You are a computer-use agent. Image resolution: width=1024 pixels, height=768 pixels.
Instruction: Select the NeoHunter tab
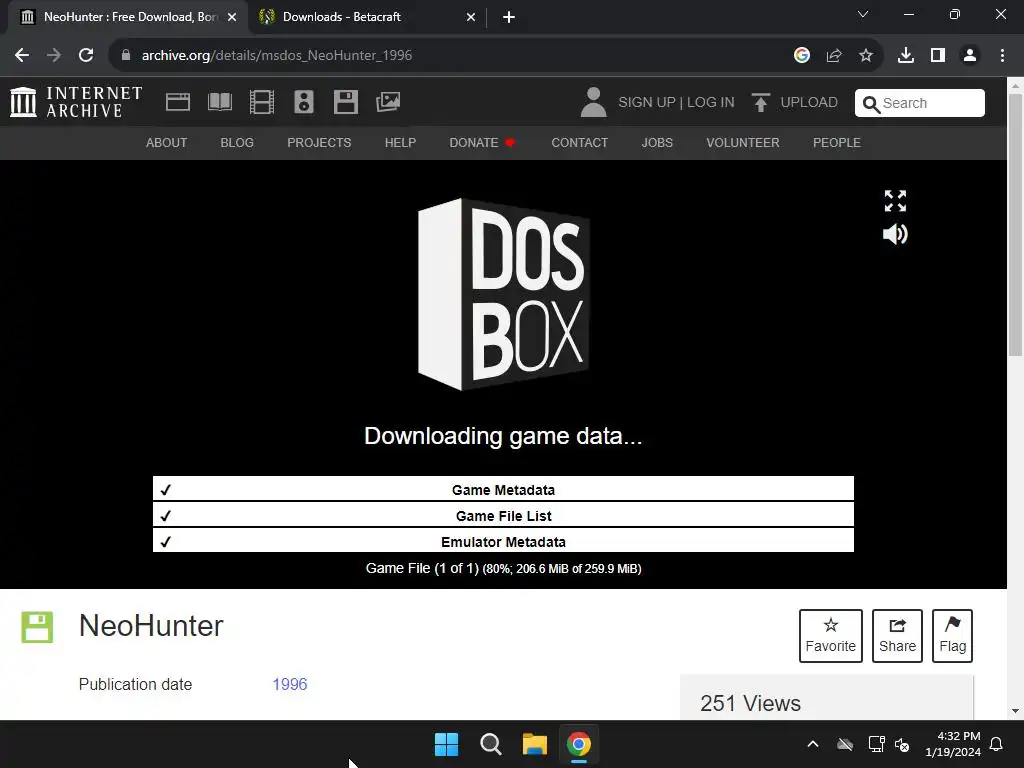(127, 17)
